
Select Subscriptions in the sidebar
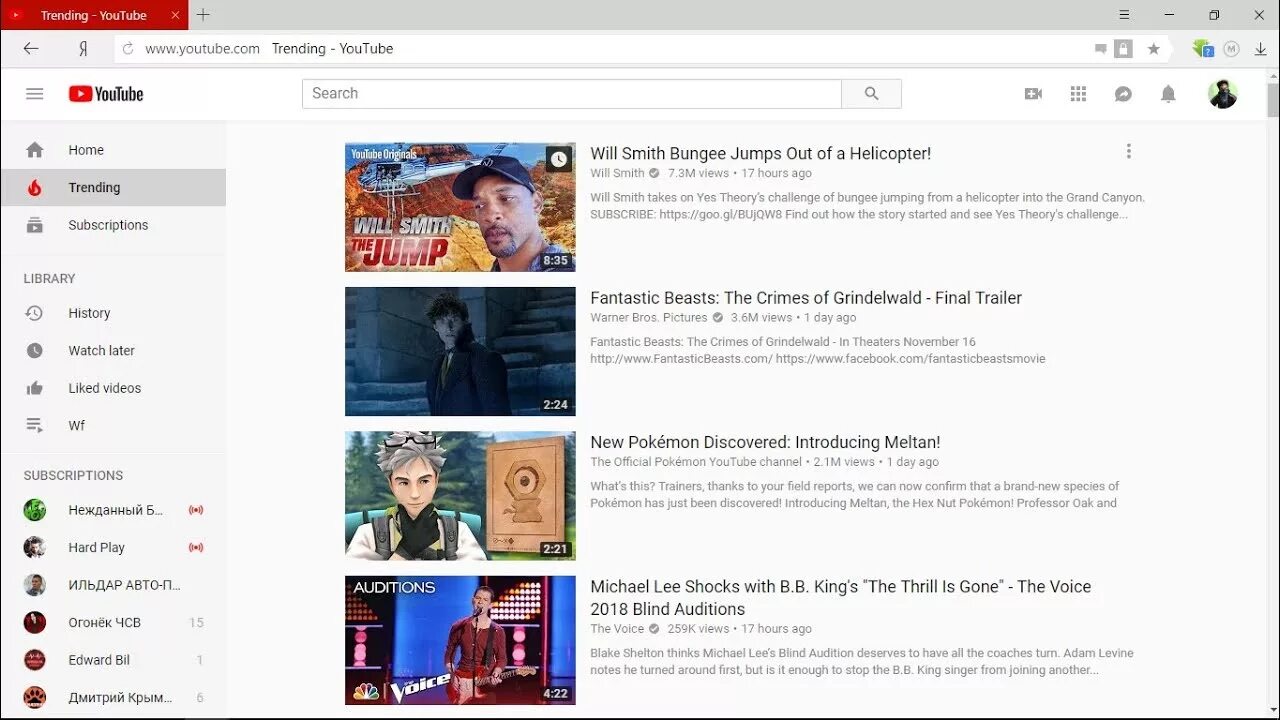(x=113, y=225)
